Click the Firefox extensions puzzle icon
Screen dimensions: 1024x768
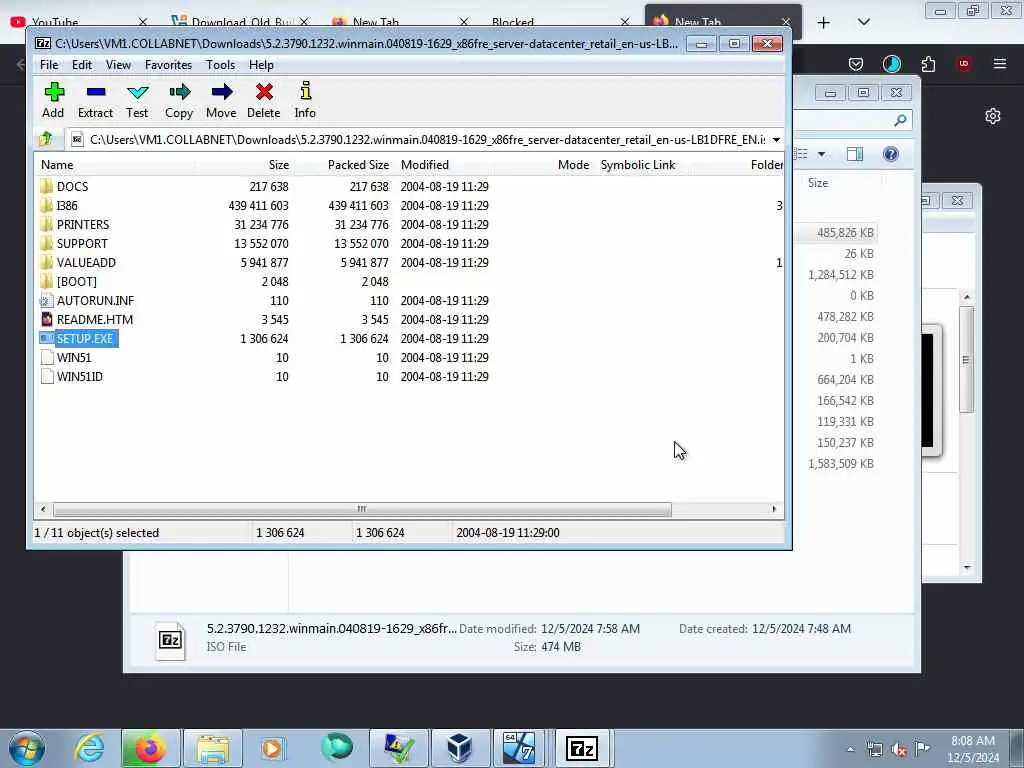(x=928, y=63)
